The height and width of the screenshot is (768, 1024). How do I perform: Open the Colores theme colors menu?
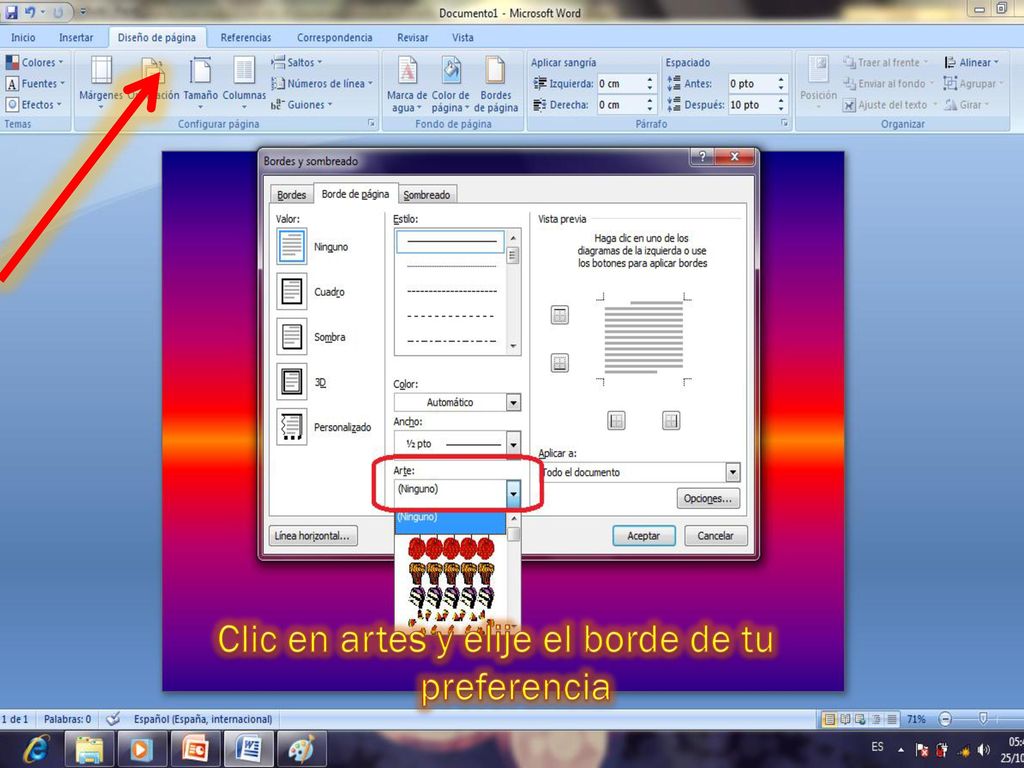[35, 62]
